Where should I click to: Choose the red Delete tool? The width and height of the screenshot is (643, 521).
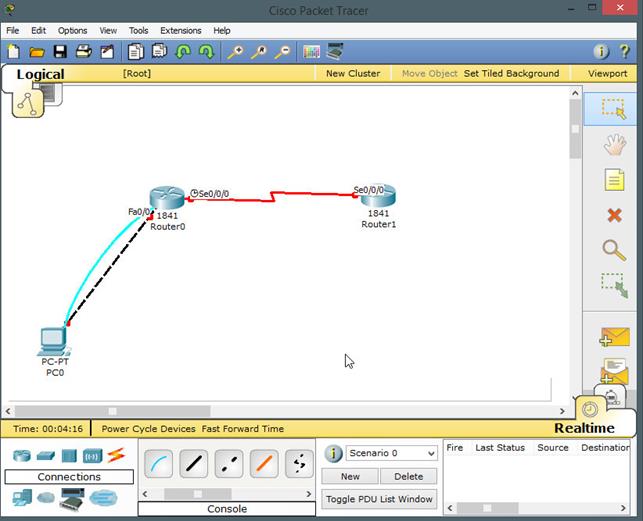click(614, 215)
